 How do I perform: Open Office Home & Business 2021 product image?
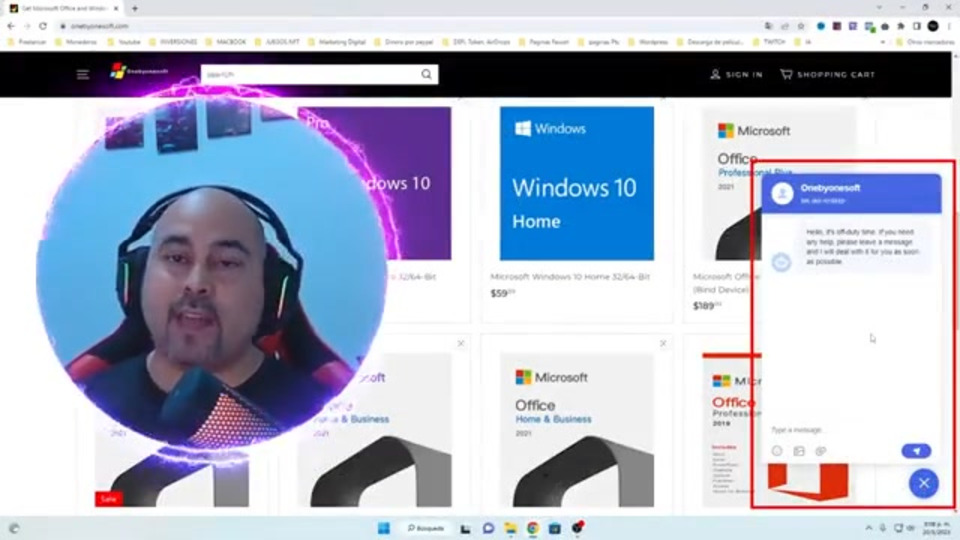coord(576,430)
